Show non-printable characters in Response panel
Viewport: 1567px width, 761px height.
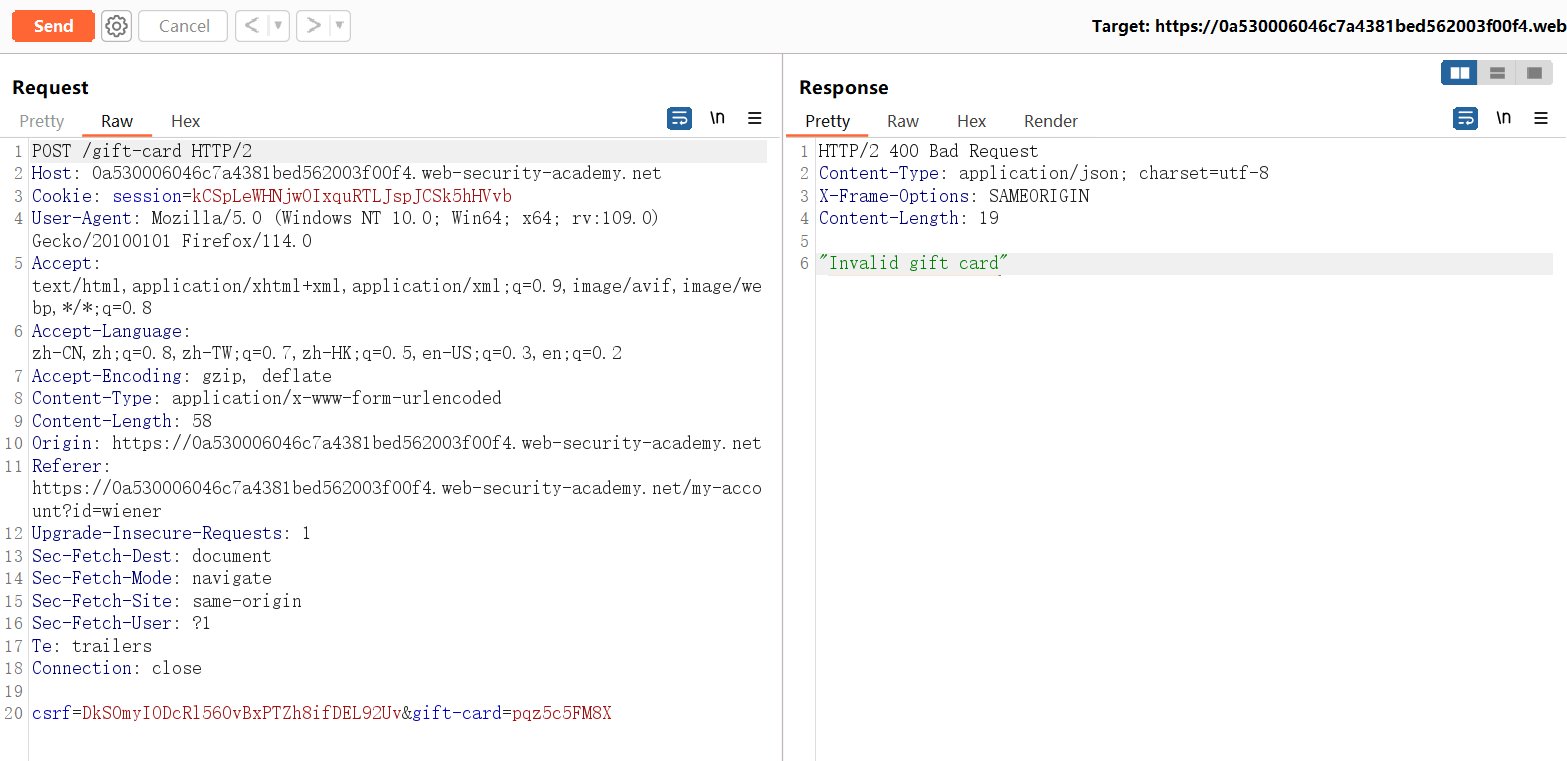(1503, 119)
